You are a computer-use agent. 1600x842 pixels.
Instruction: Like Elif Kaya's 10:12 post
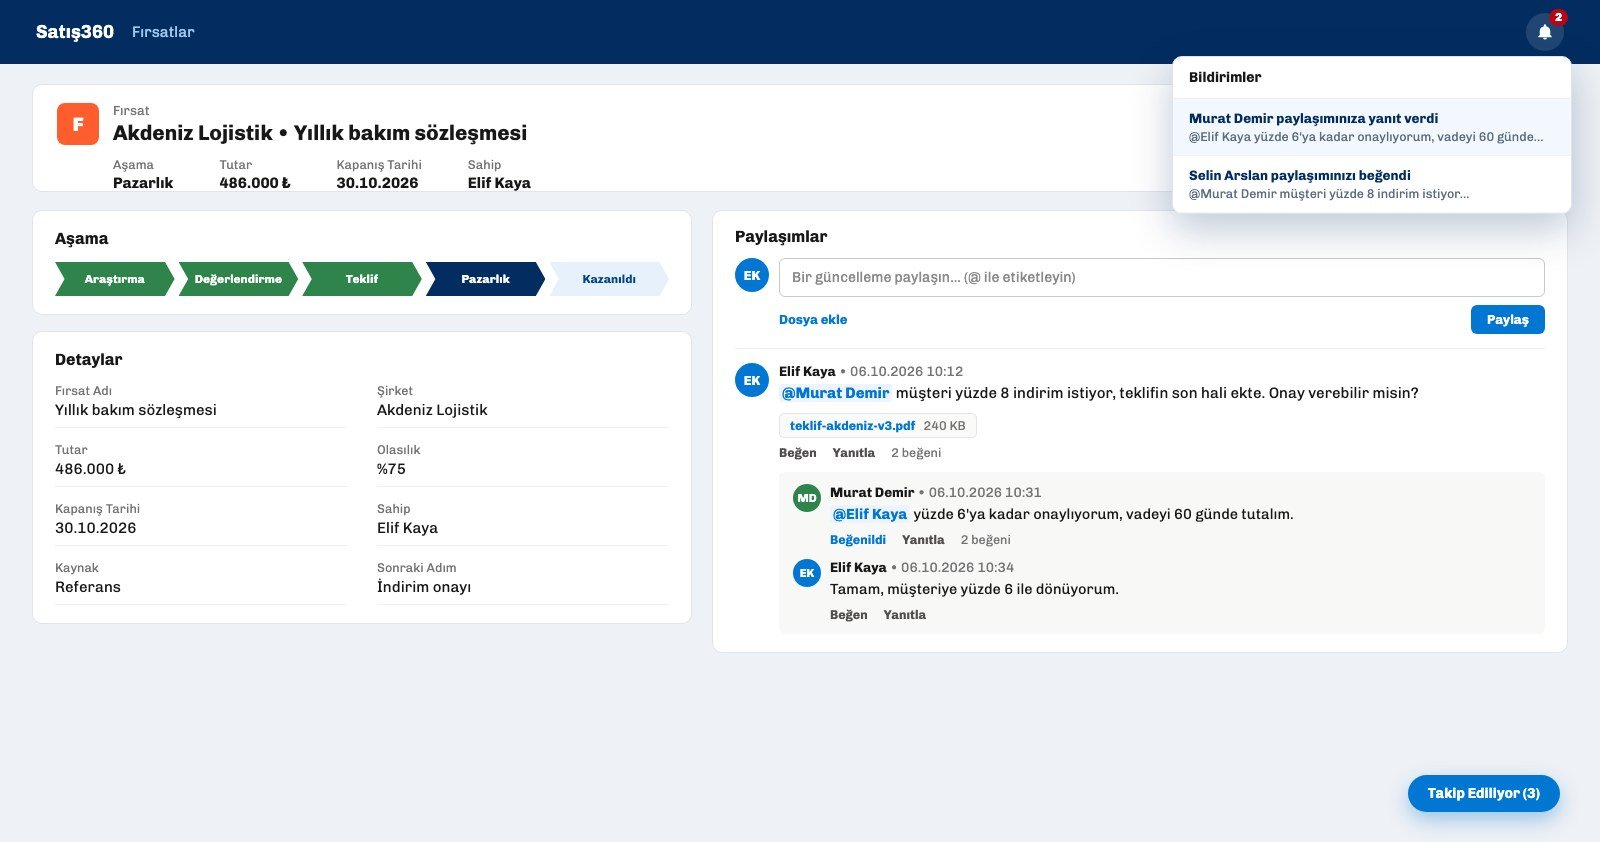click(x=798, y=453)
